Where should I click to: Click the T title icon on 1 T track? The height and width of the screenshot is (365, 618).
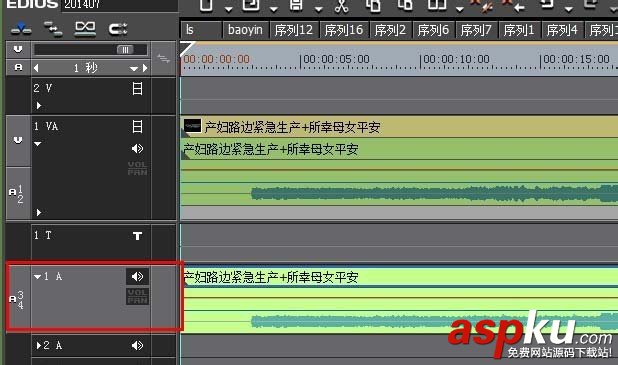coord(137,236)
